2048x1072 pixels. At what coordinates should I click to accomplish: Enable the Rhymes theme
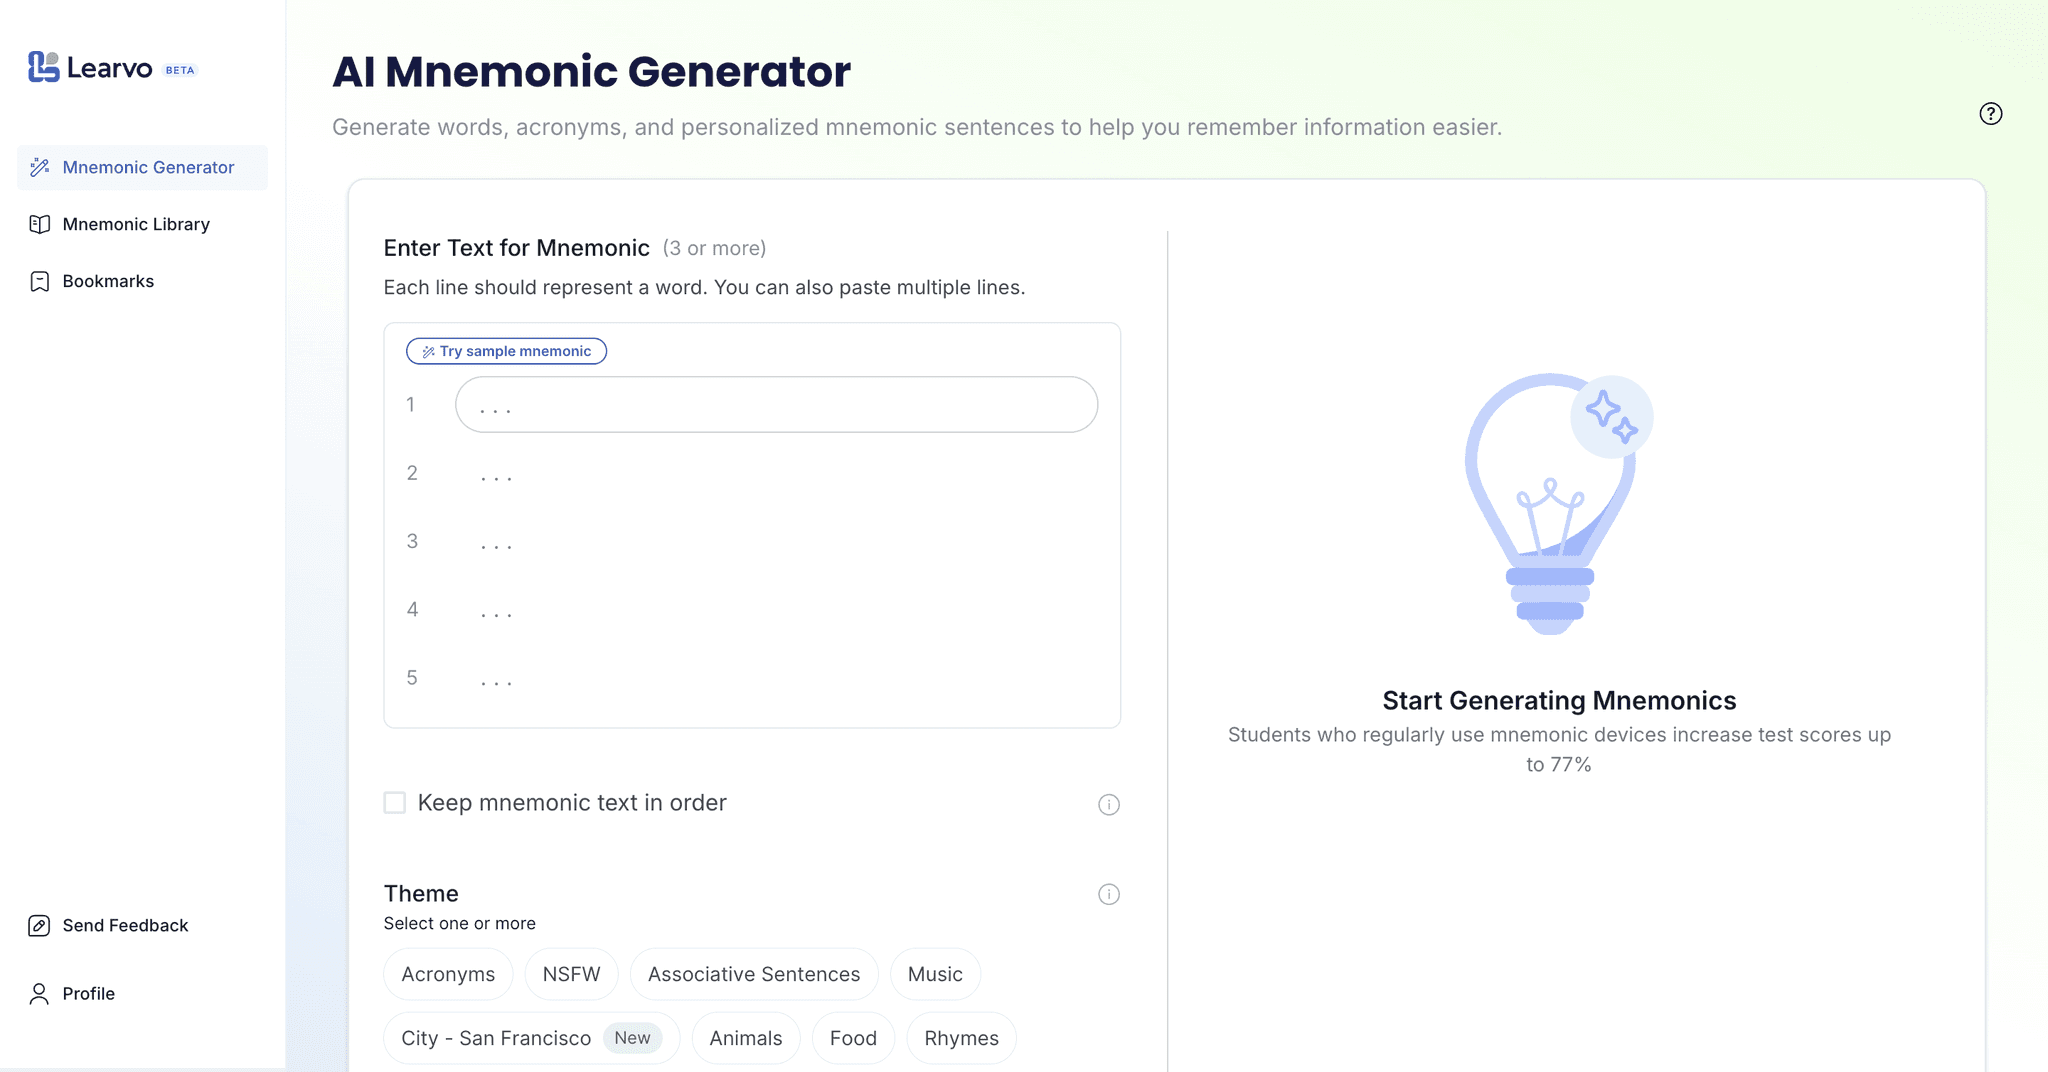[961, 1037]
